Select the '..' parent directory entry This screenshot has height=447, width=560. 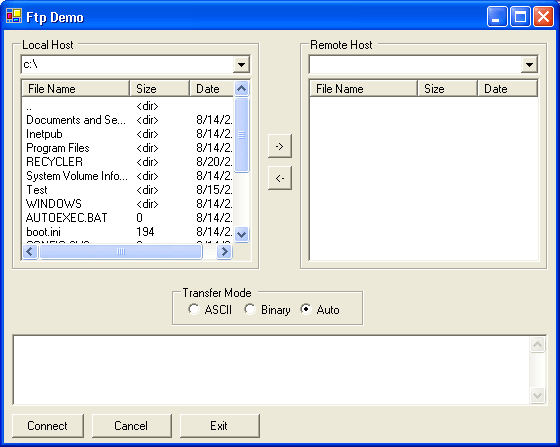click(x=29, y=106)
